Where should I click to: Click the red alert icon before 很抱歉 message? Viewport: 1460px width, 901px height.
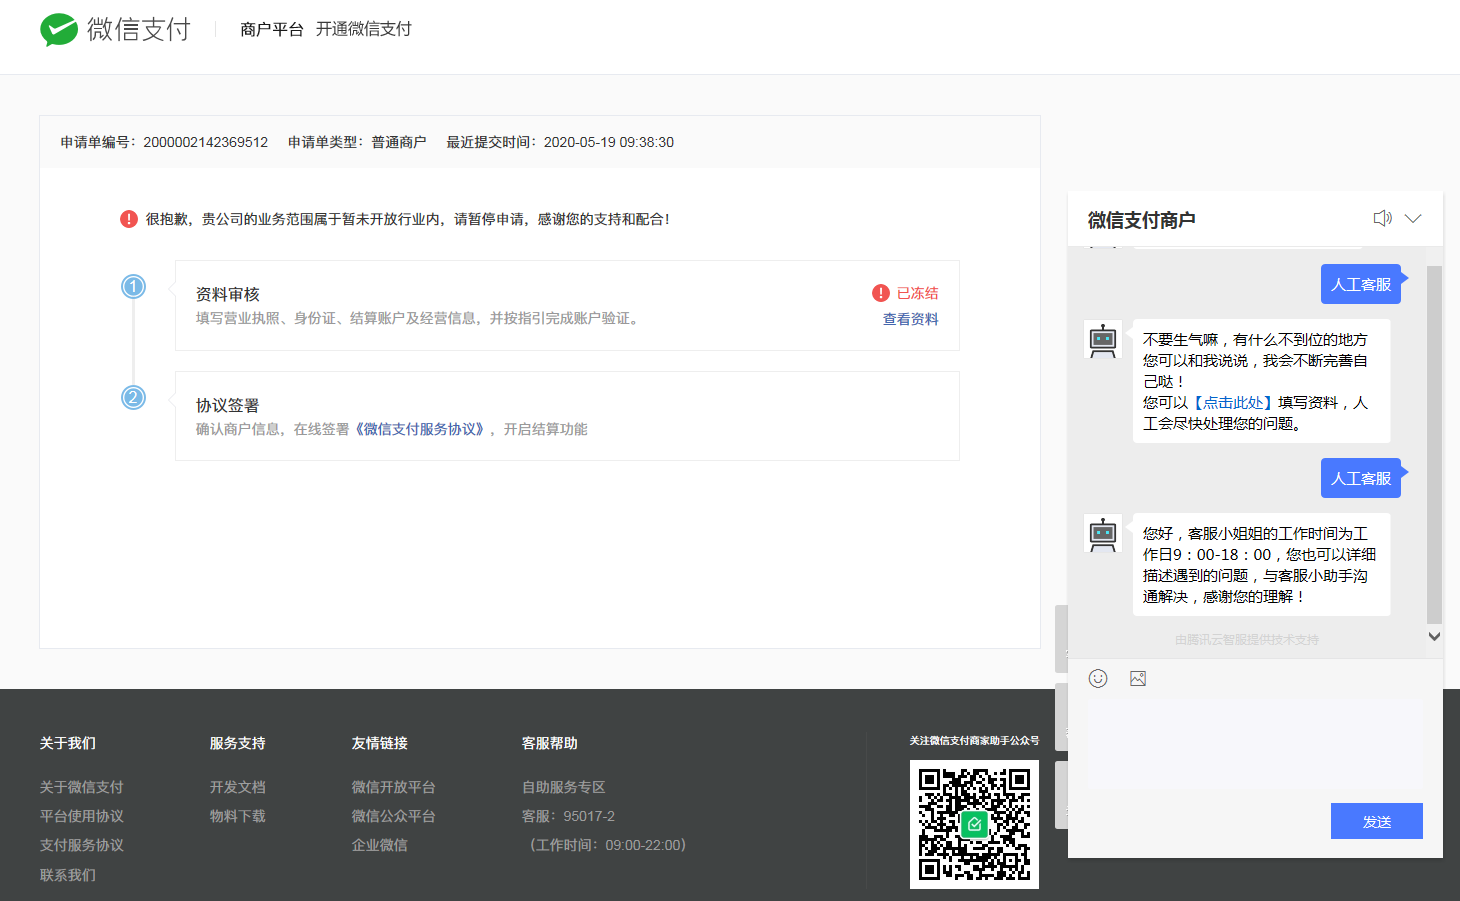tap(129, 219)
